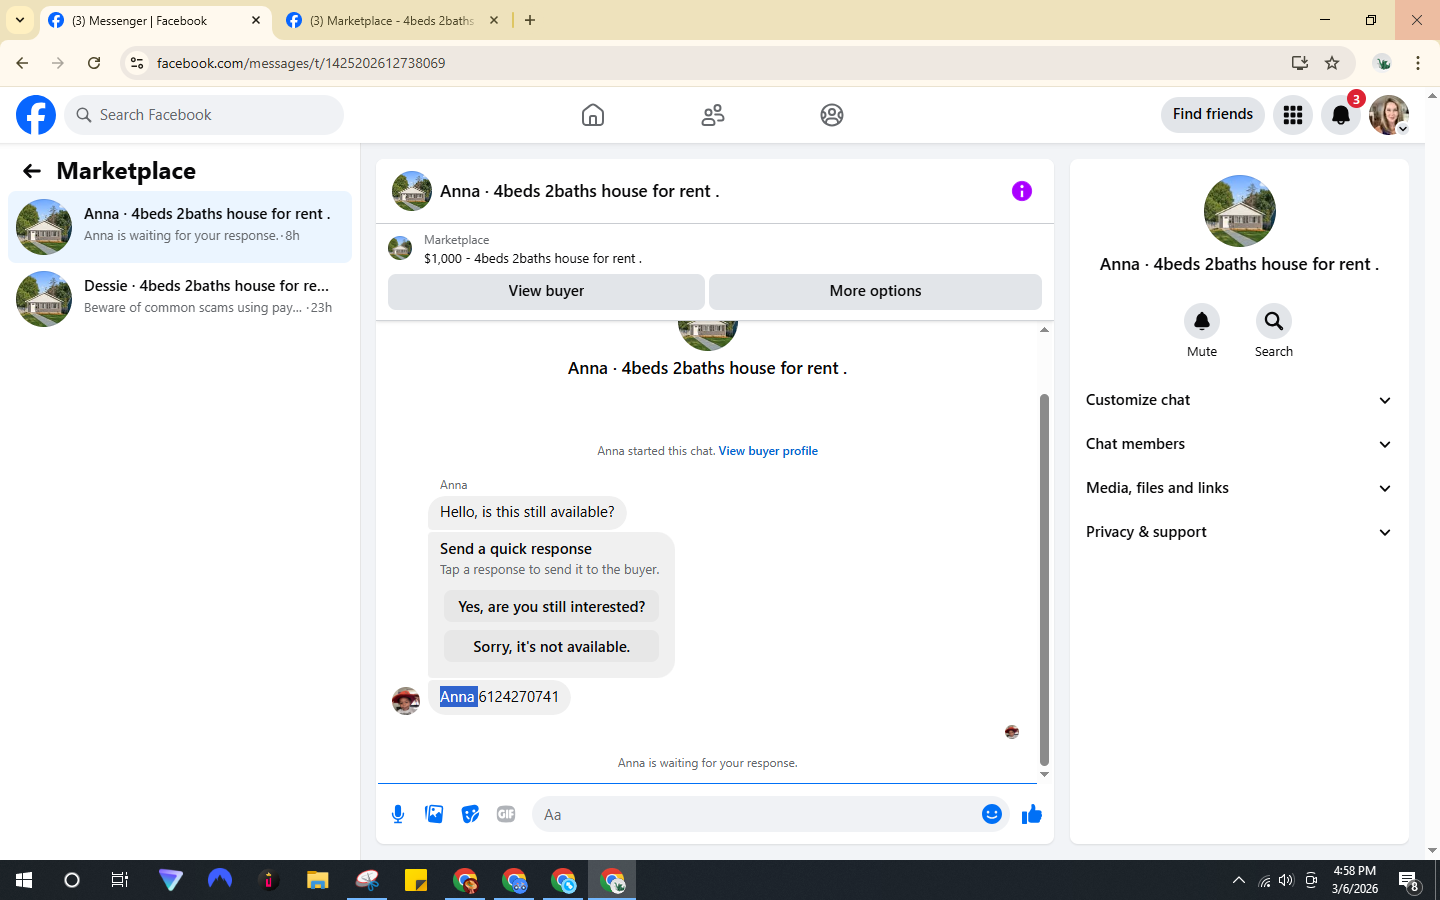
Task: Click the chat messages scrollbar thumb
Action: pos(1044,579)
